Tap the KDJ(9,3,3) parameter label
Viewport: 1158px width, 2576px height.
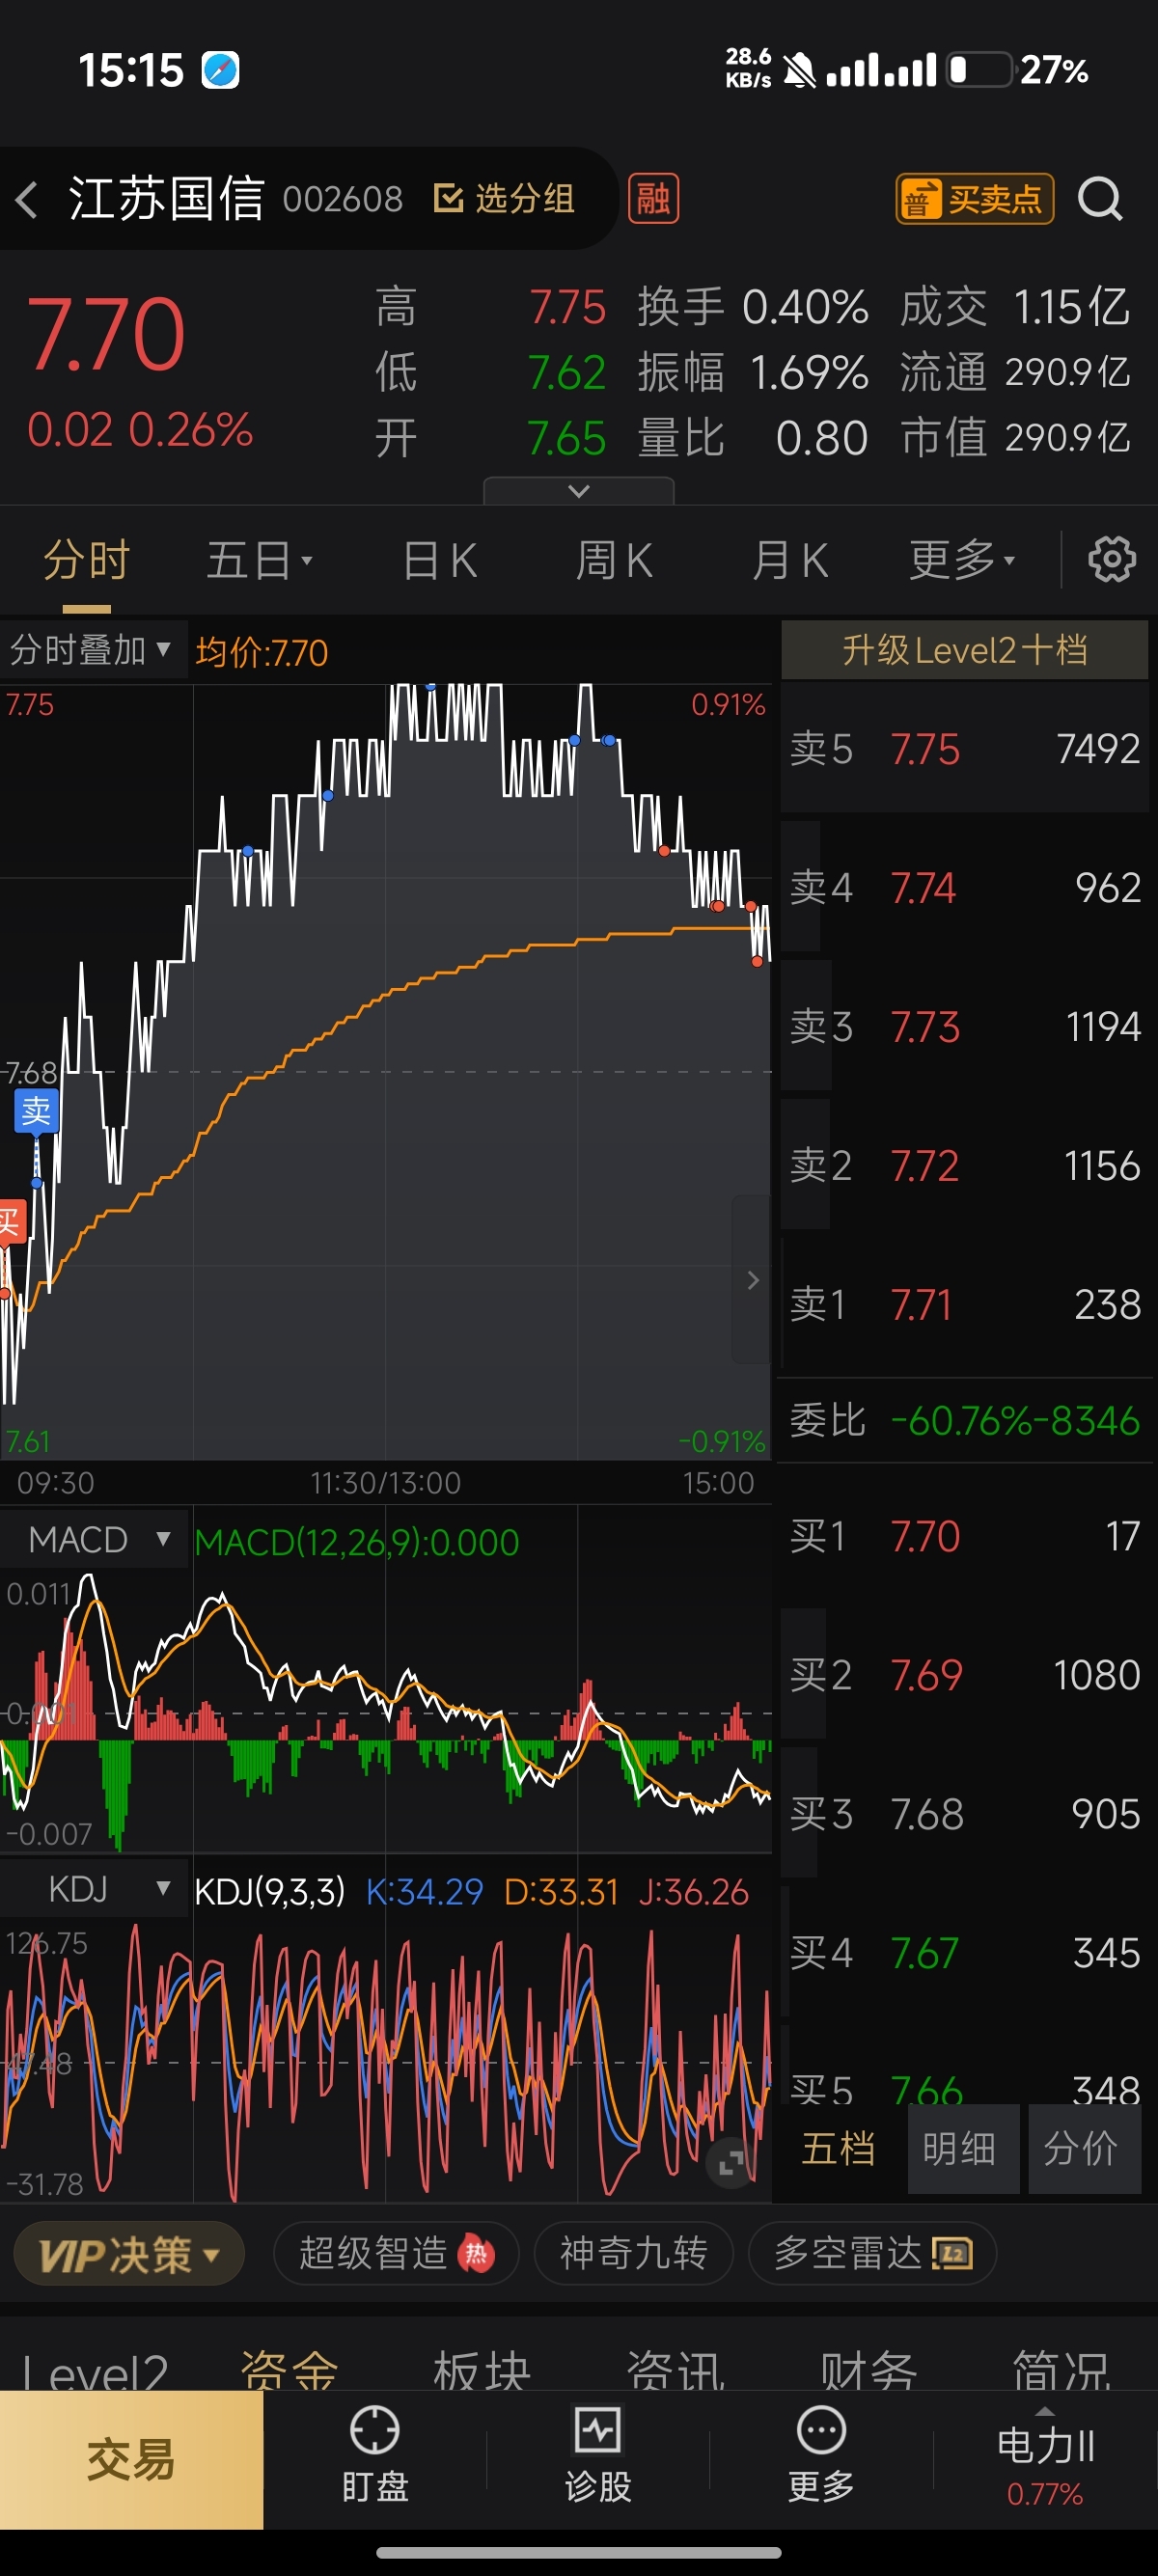(270, 1891)
